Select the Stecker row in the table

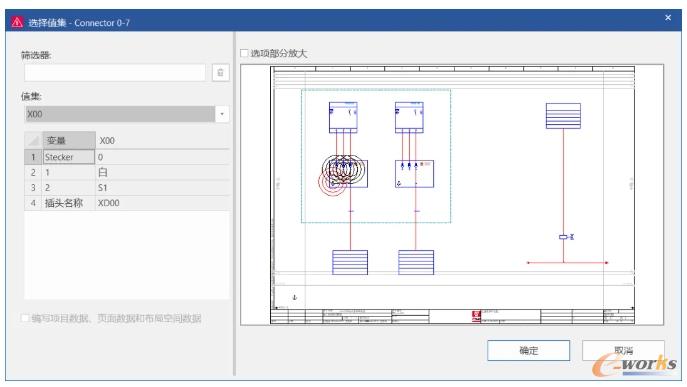click(x=127, y=157)
